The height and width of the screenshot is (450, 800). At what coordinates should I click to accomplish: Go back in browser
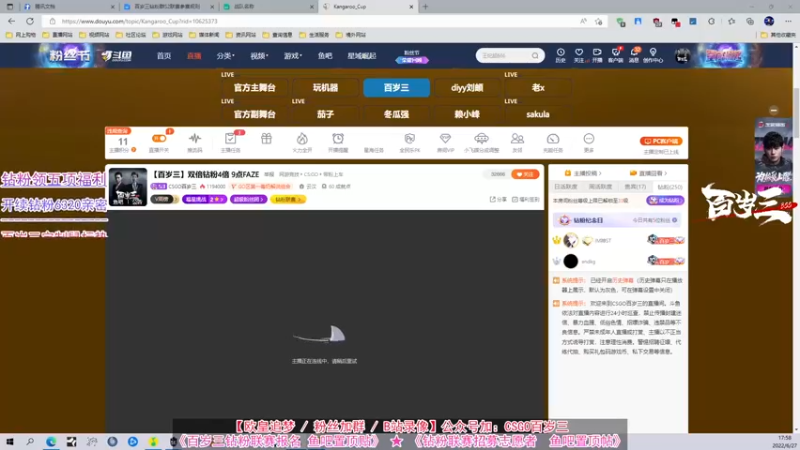(11, 21)
